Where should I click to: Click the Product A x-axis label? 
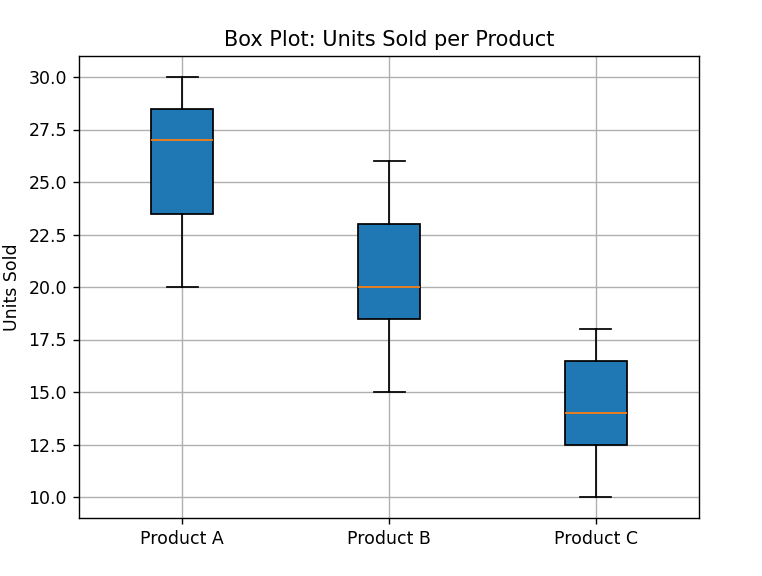pyautogui.click(x=182, y=538)
